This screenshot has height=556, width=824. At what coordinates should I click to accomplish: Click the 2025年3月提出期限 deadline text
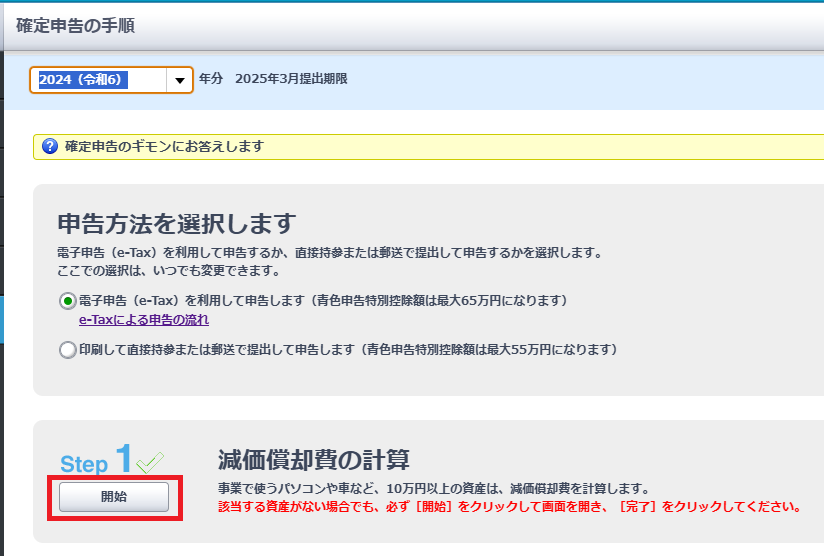point(291,79)
